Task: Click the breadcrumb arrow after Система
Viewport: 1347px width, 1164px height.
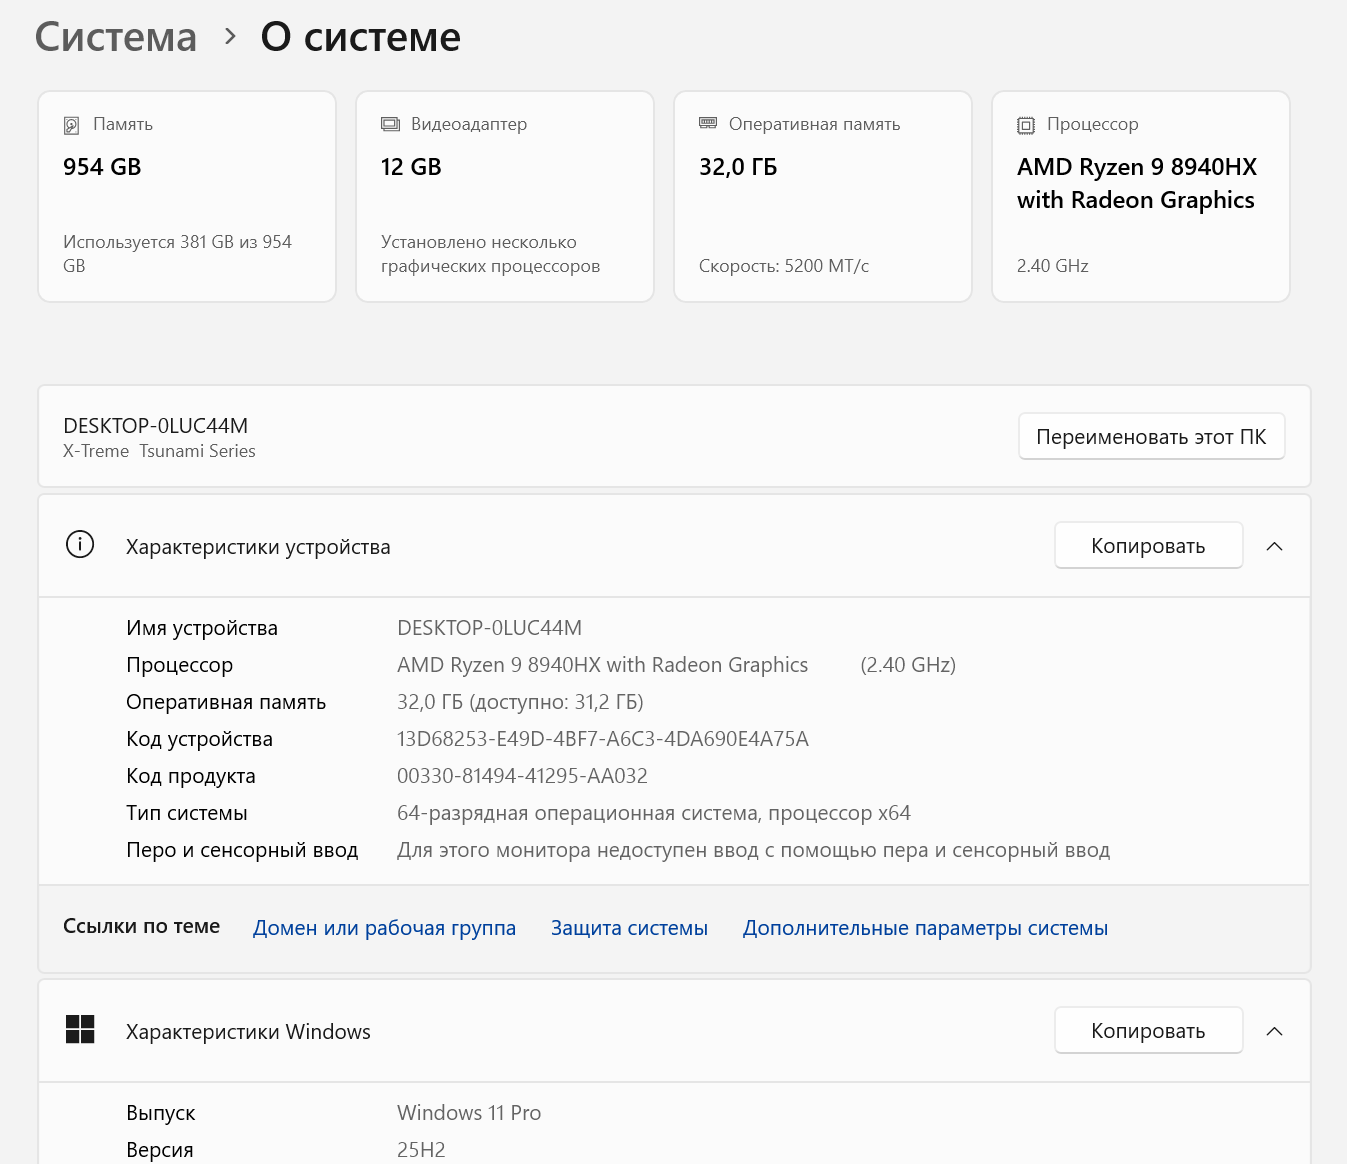Action: (231, 37)
